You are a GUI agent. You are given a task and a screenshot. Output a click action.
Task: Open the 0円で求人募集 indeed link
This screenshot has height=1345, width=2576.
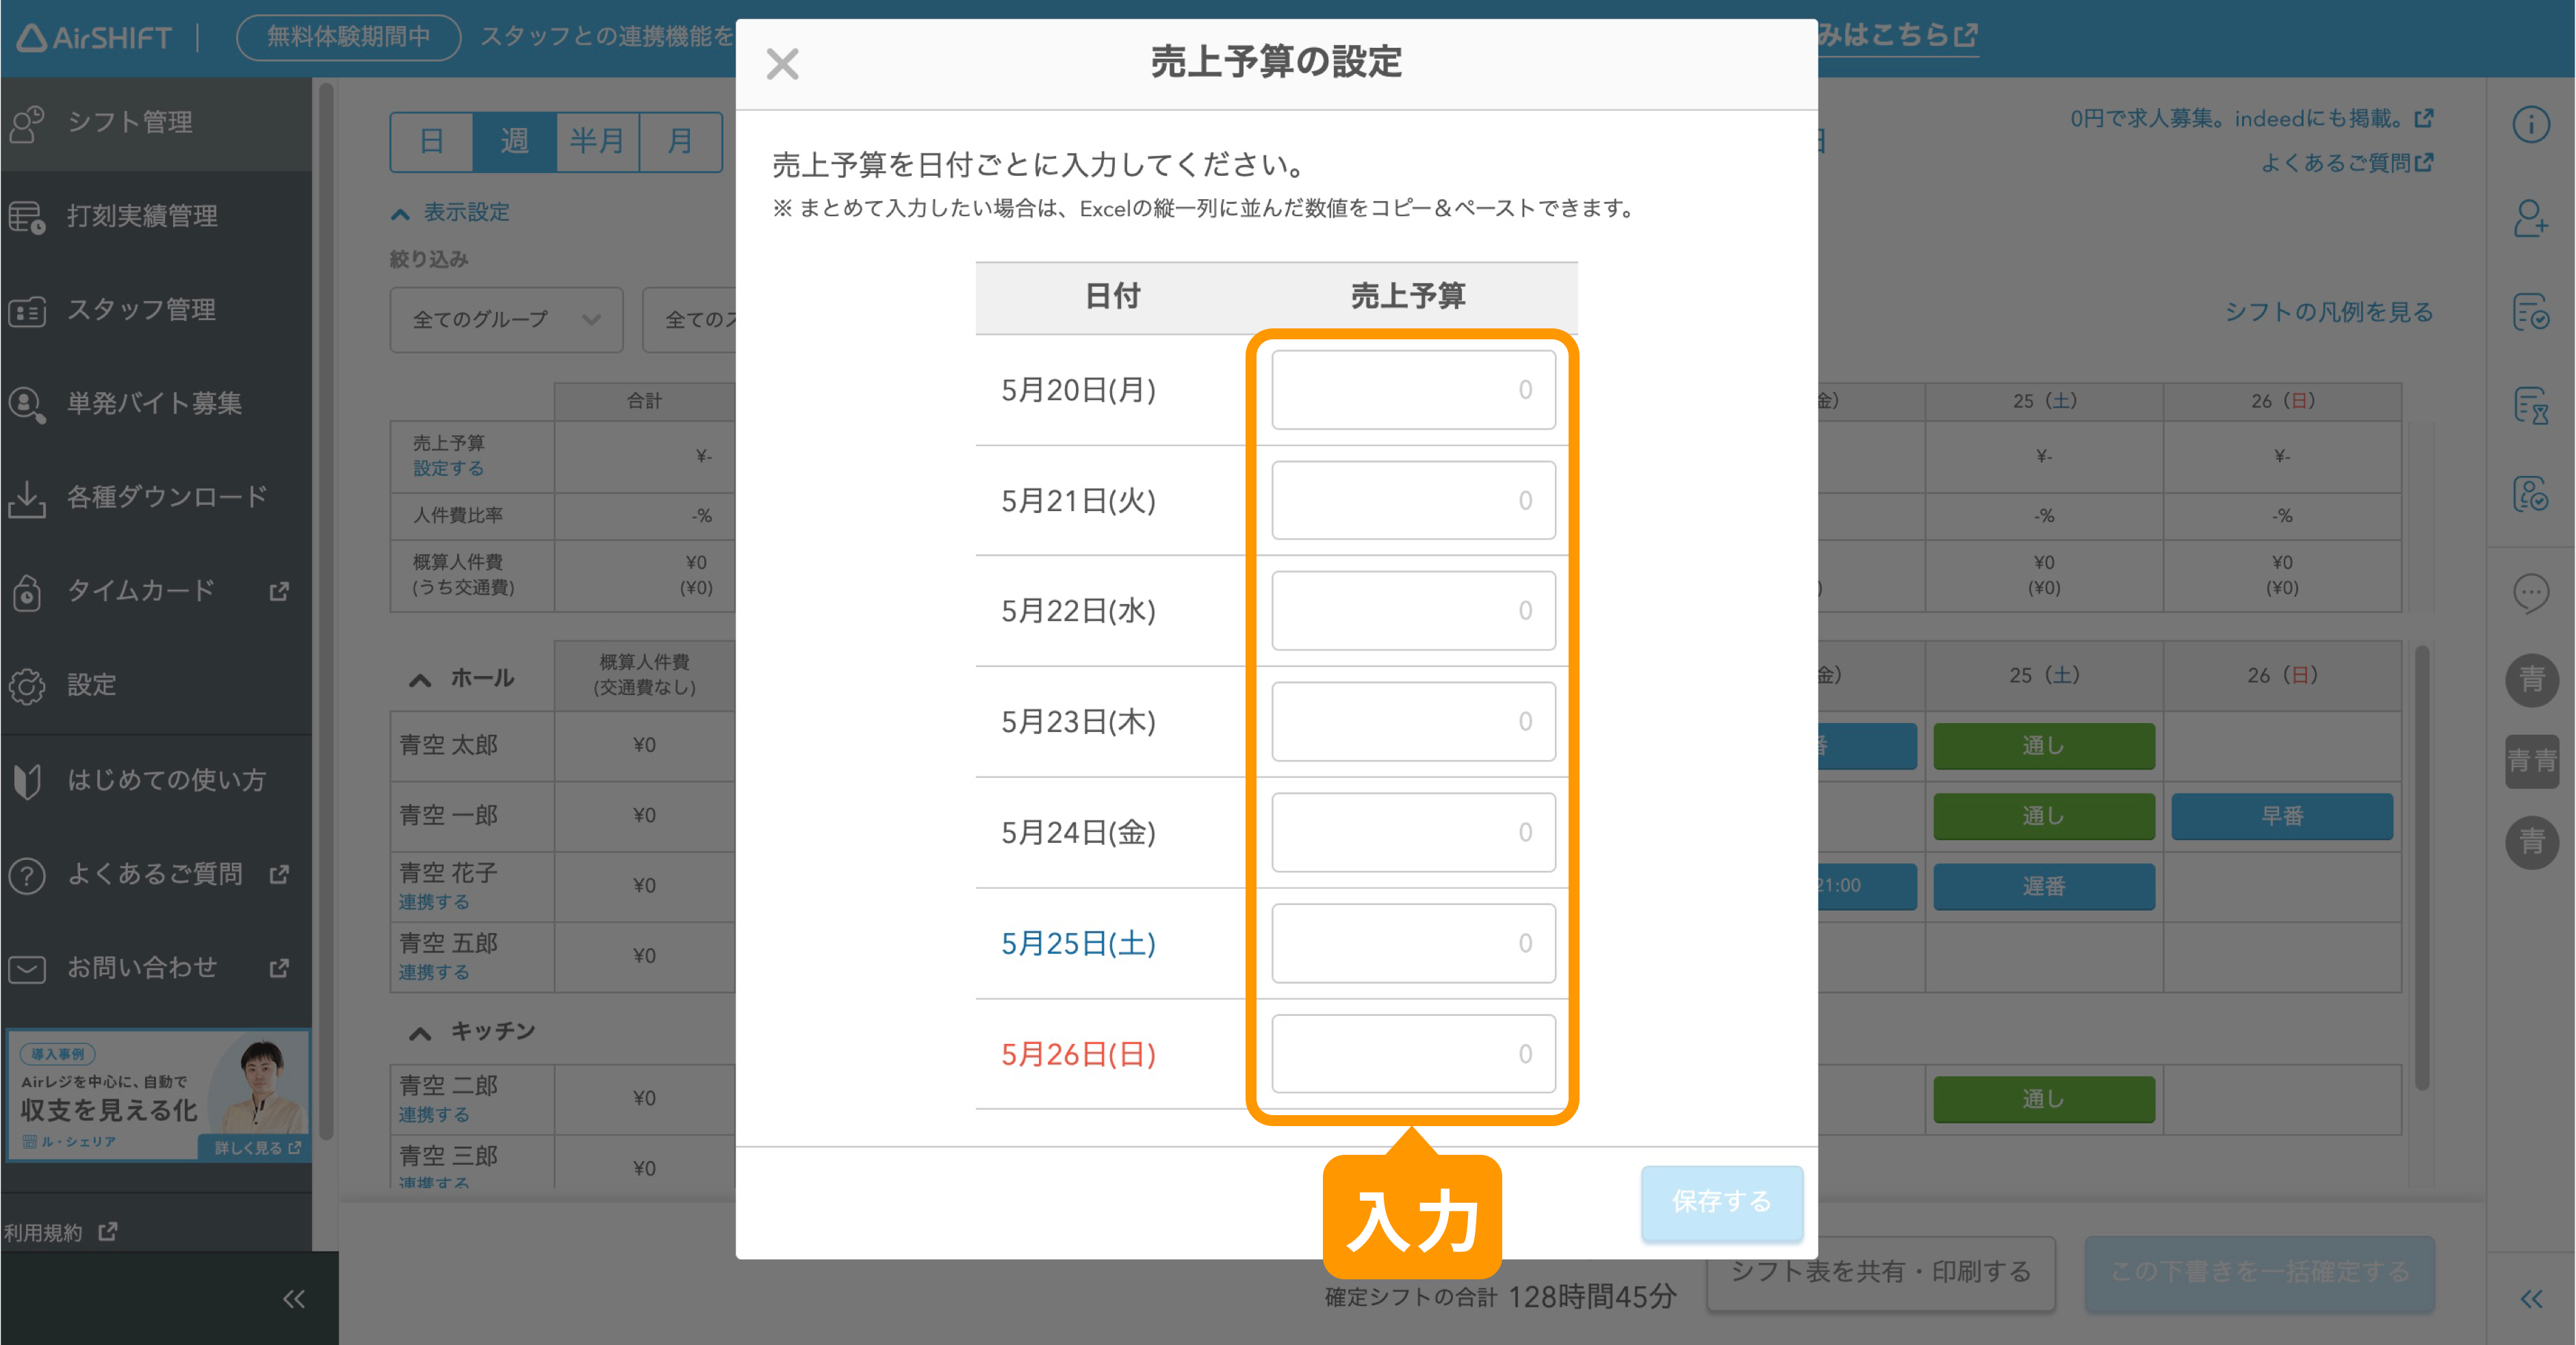2251,119
